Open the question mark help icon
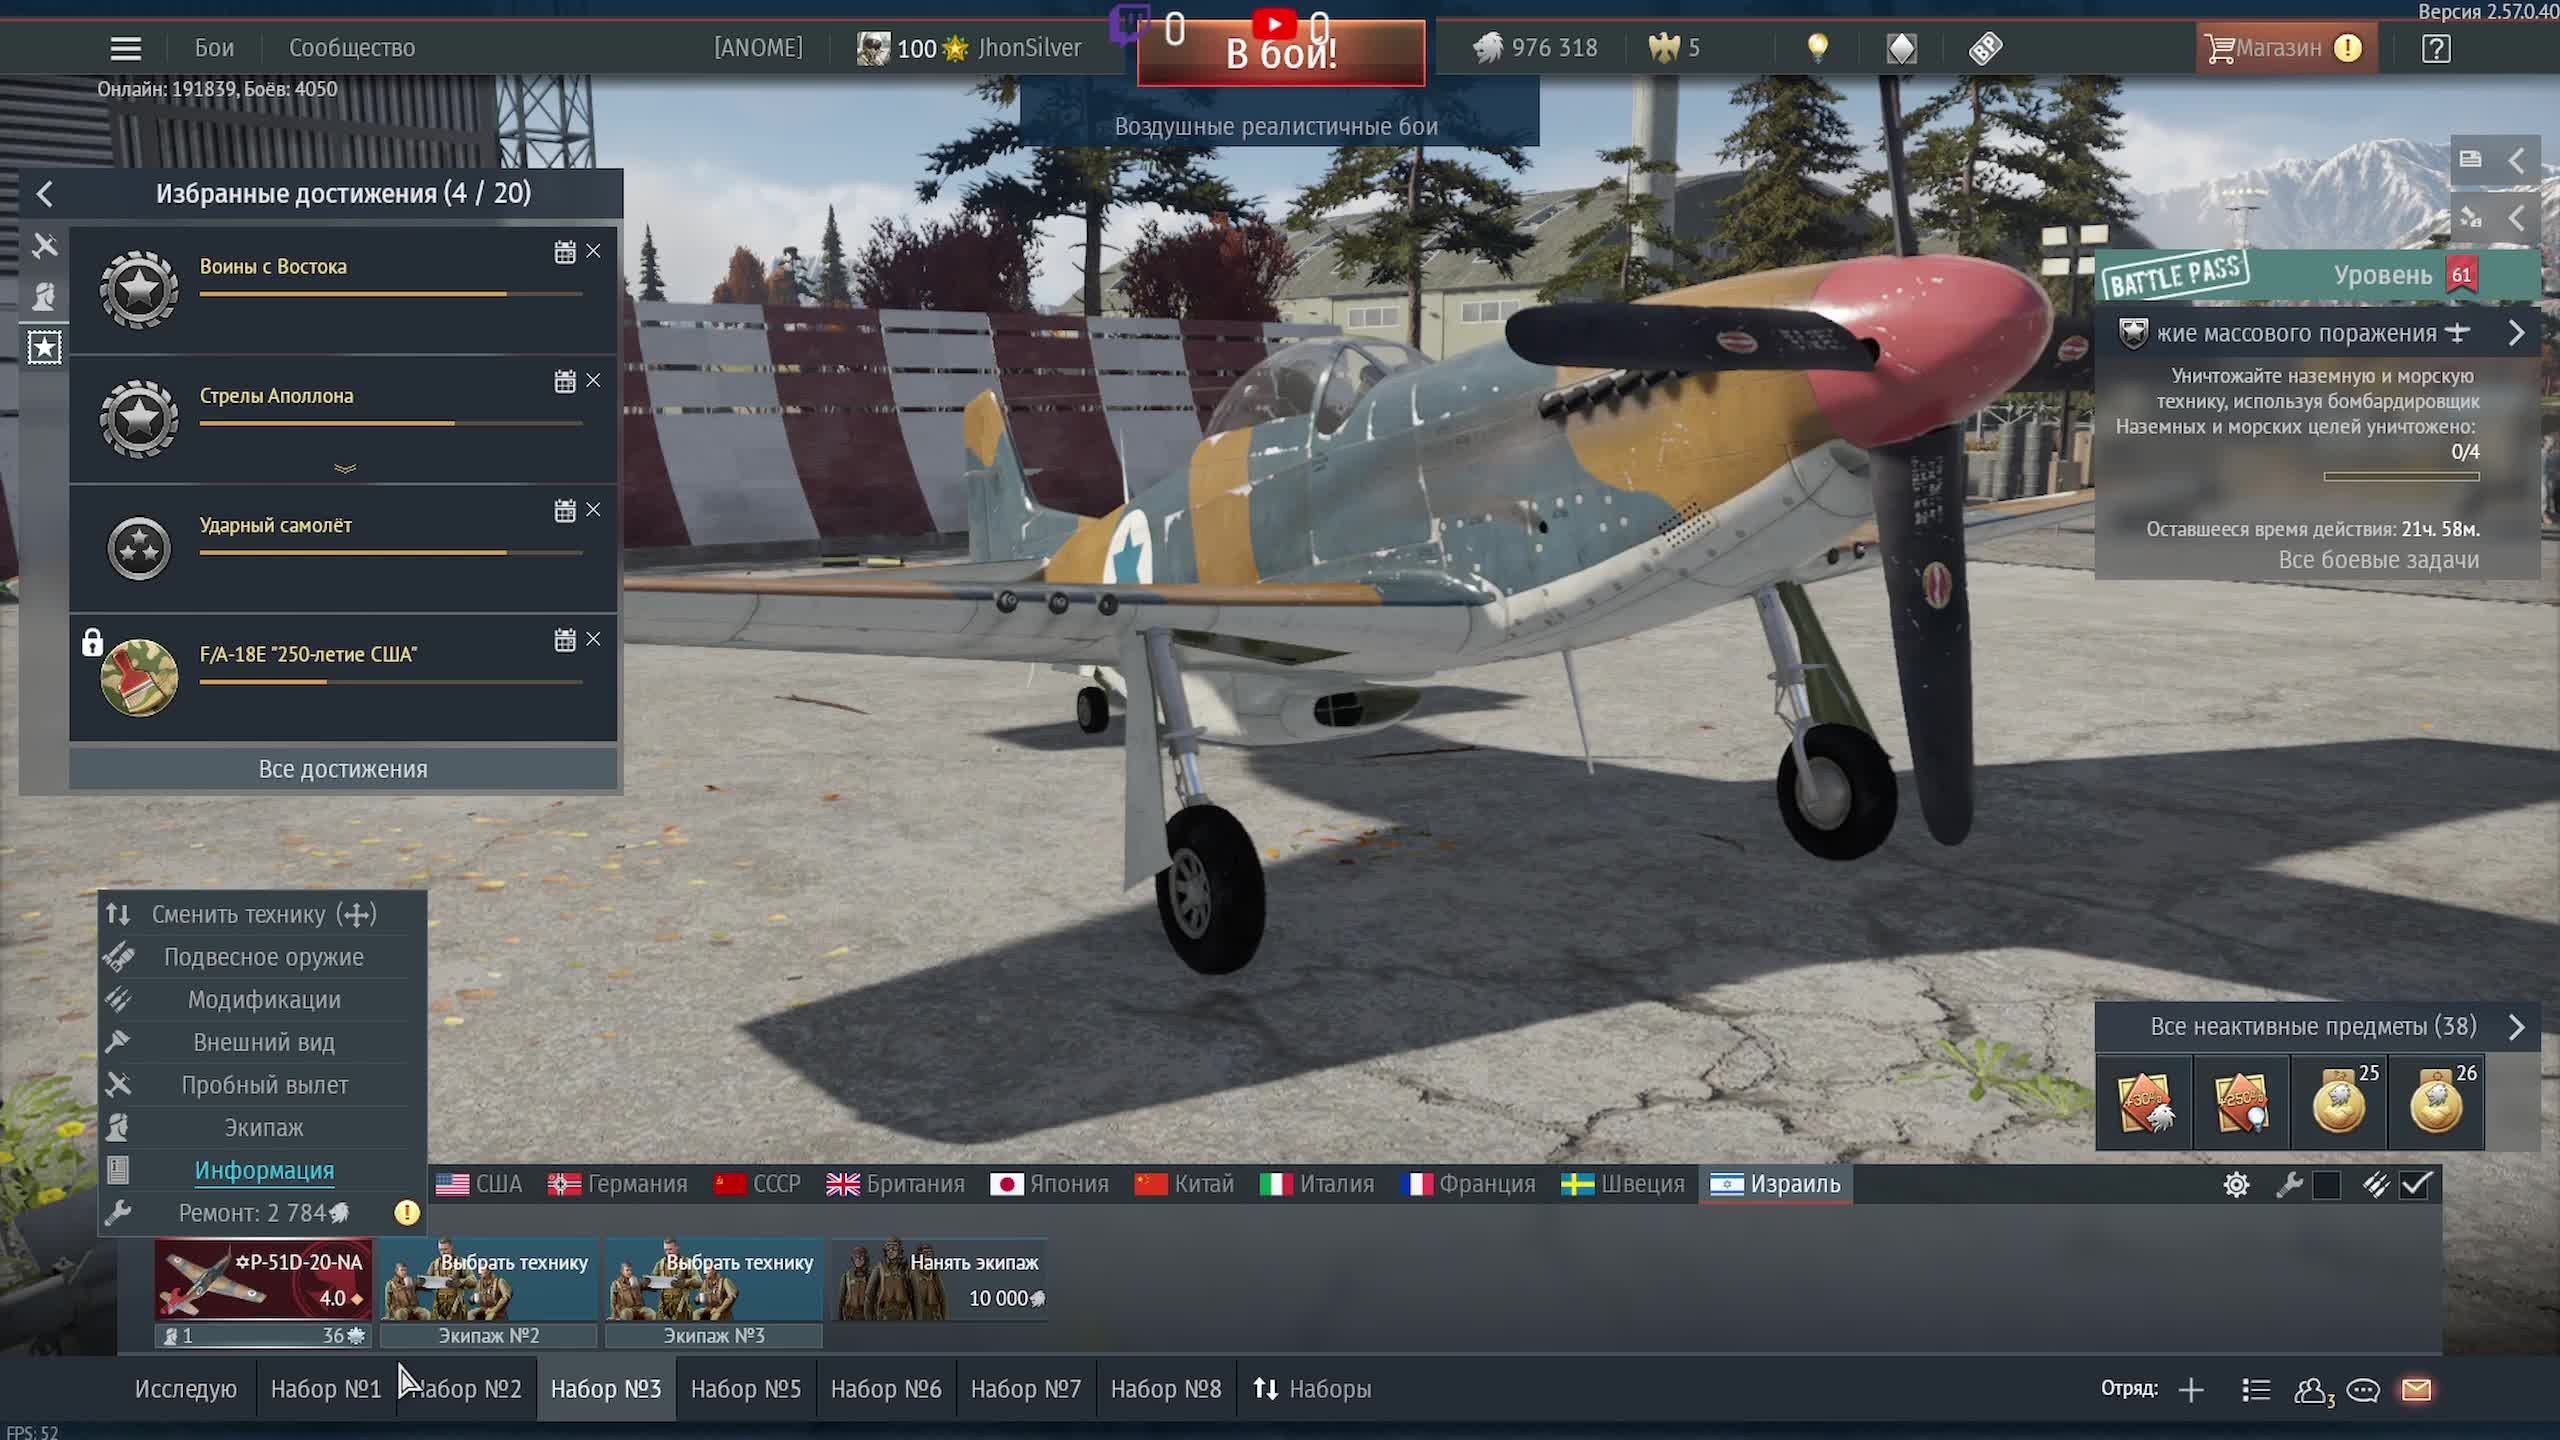The image size is (2560, 1440). click(x=2436, y=48)
